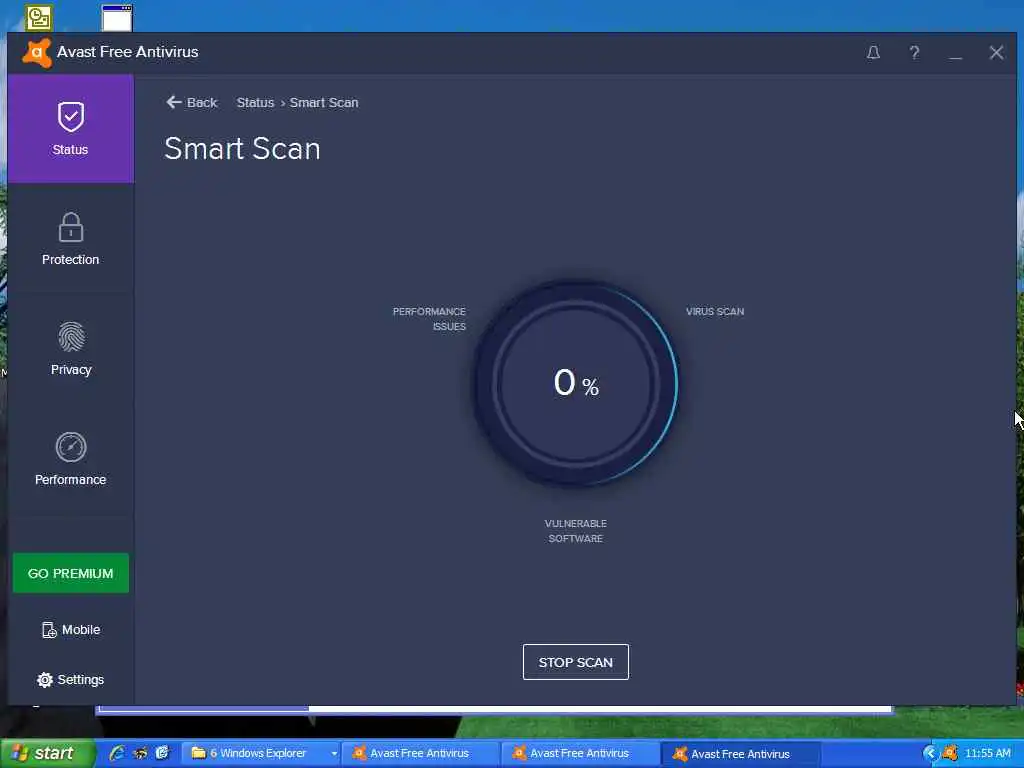
Task: Click the Smart Scan heading
Action: [x=242, y=148]
